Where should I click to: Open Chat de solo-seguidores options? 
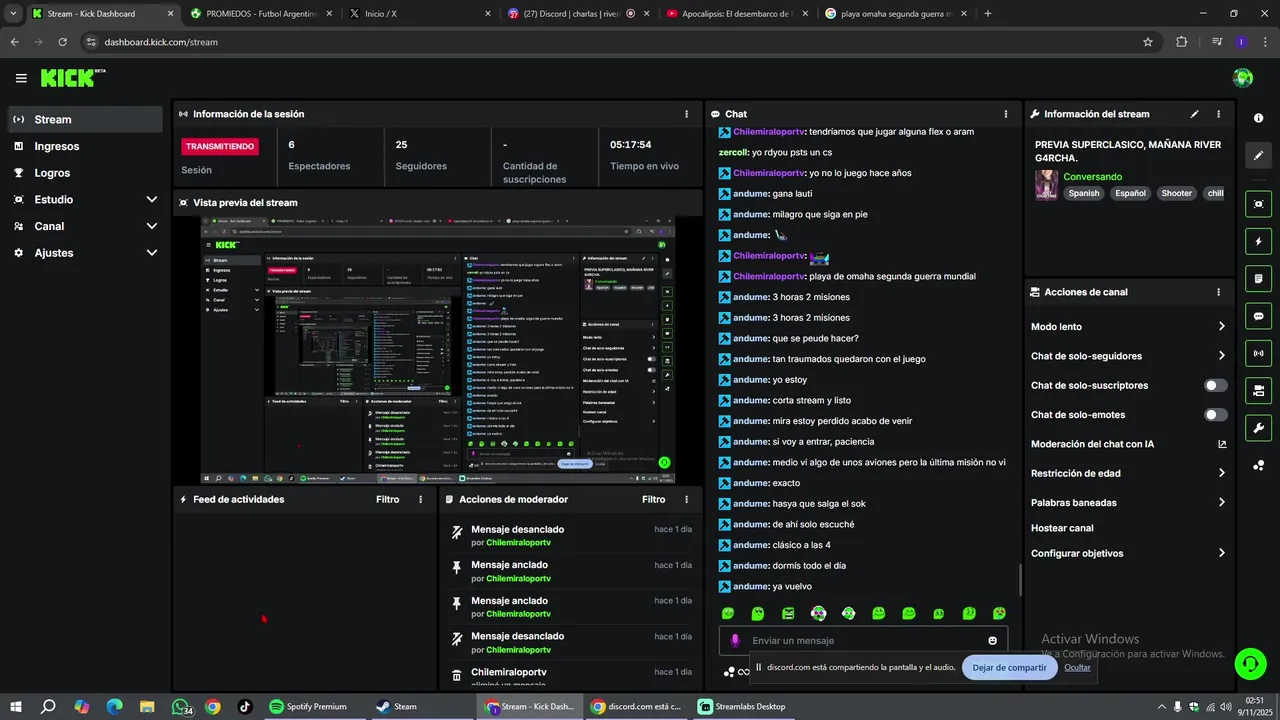(x=1128, y=356)
